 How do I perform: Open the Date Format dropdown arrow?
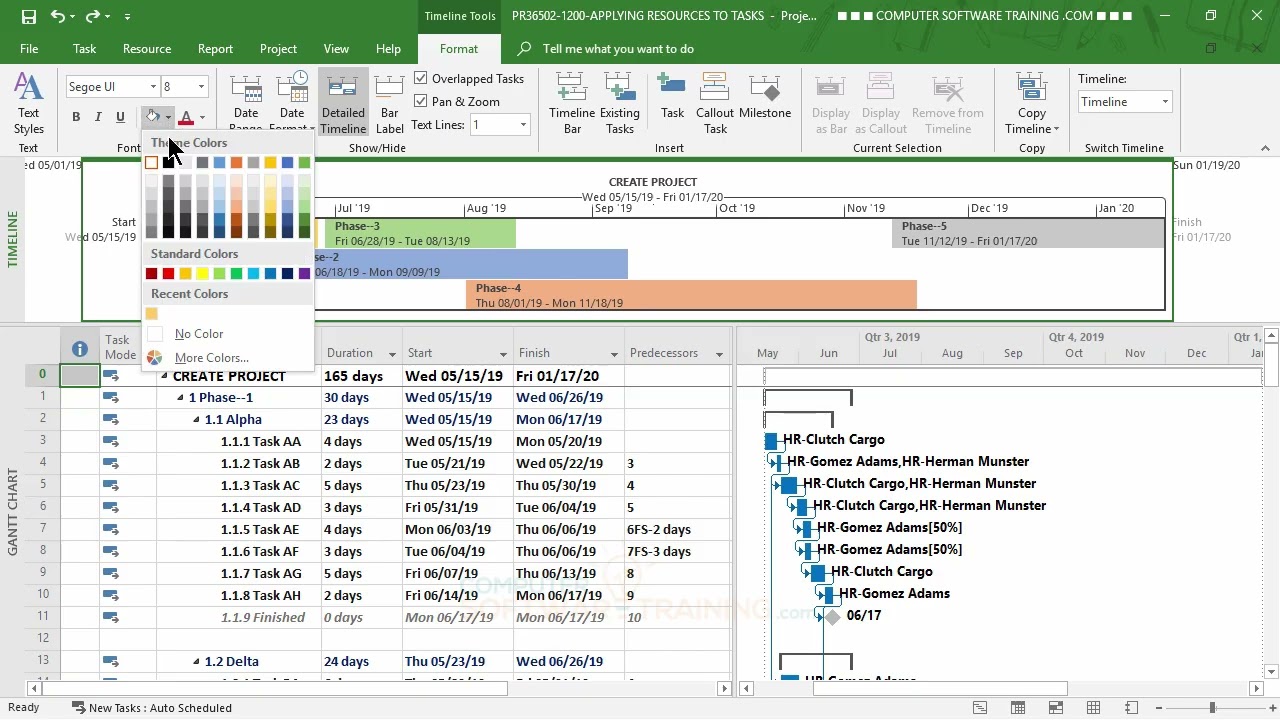click(x=312, y=128)
